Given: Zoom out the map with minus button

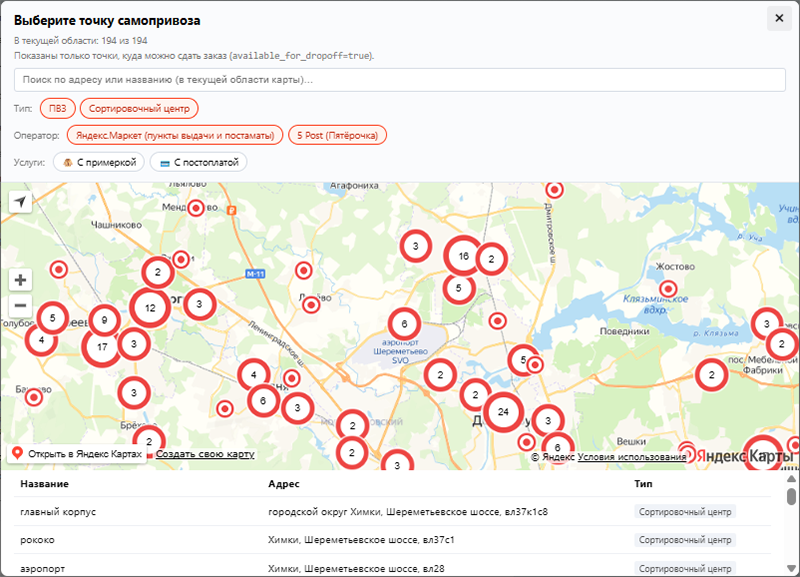Looking at the screenshot, I should coord(20,306).
